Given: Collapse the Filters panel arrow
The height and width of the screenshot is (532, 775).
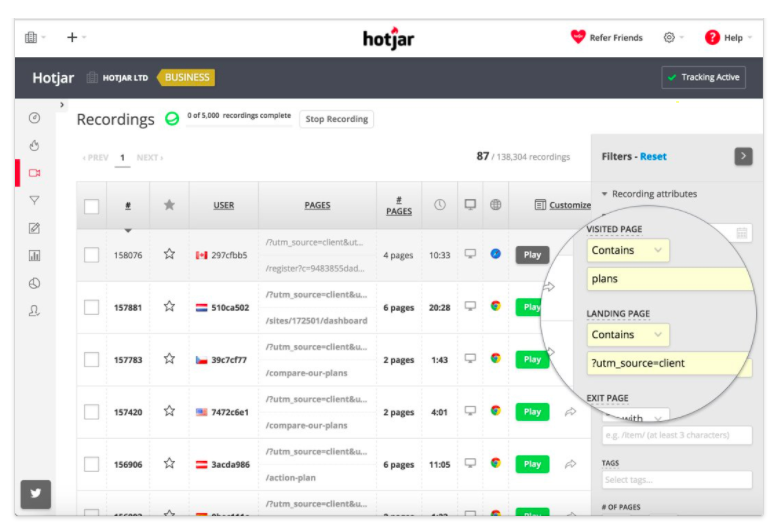Looking at the screenshot, I should click(x=743, y=156).
